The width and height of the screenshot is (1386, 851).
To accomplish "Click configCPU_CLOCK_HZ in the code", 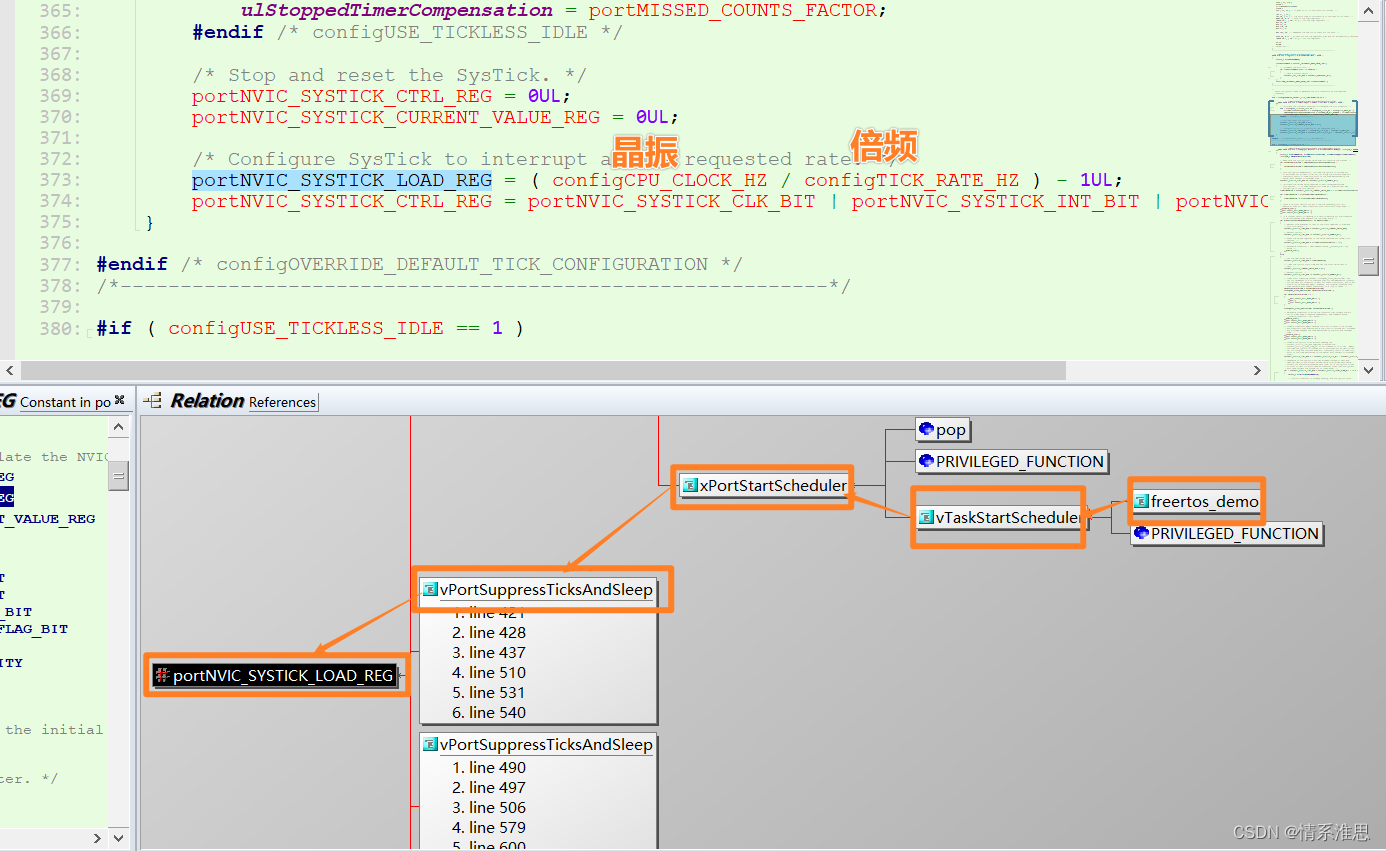I will coord(660,180).
